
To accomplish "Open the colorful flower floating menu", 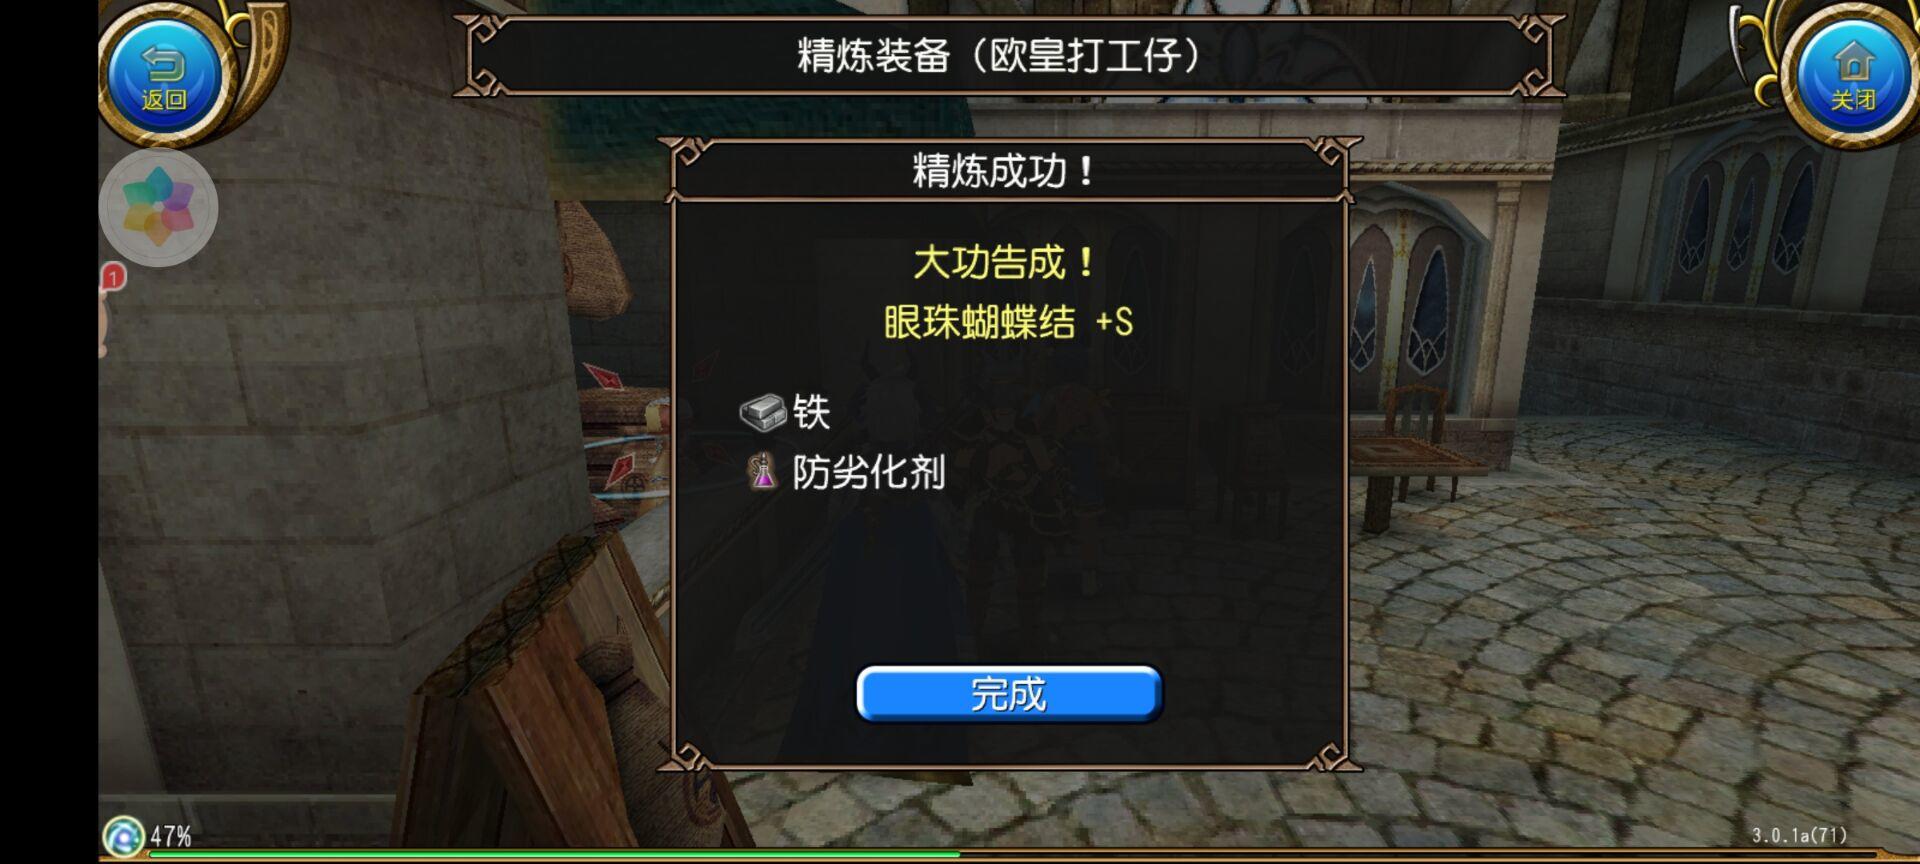I will point(159,208).
